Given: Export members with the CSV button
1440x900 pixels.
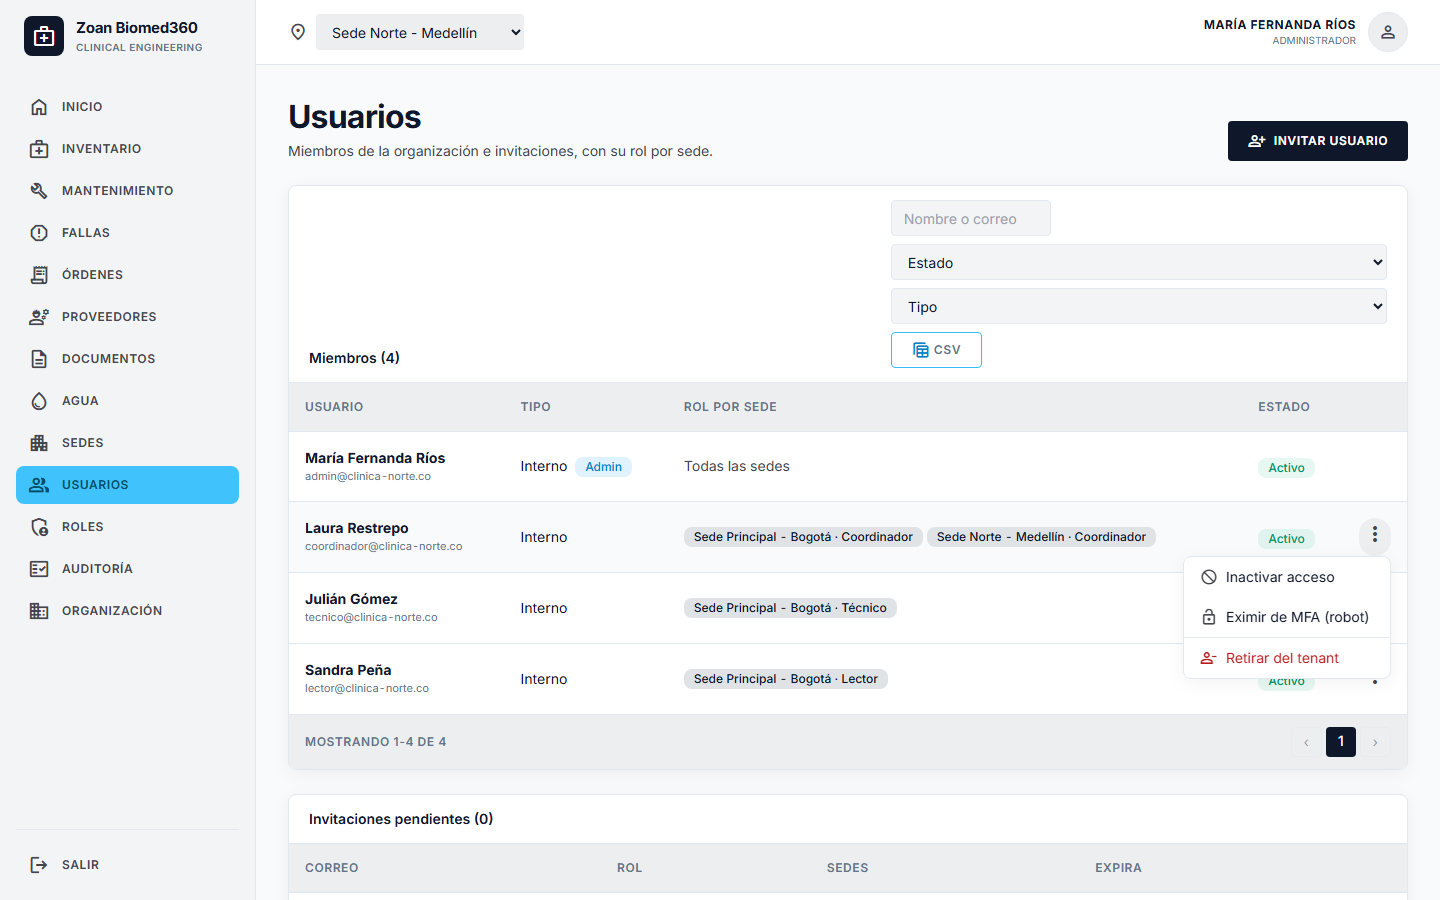Looking at the screenshot, I should pyautogui.click(x=936, y=350).
